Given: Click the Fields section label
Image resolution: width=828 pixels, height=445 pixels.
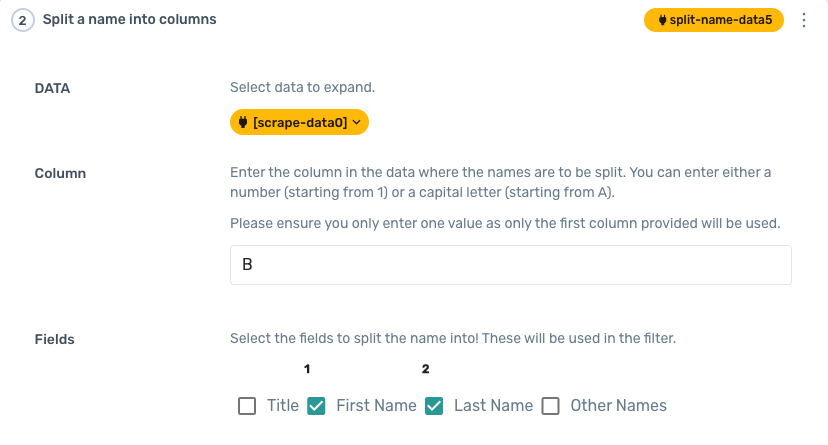Looking at the screenshot, I should [x=55, y=339].
